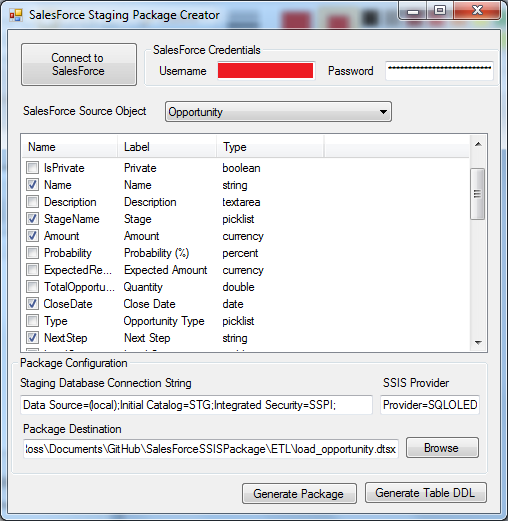Uncheck the Name field checkbox
508x521 pixels.
click(x=32, y=184)
